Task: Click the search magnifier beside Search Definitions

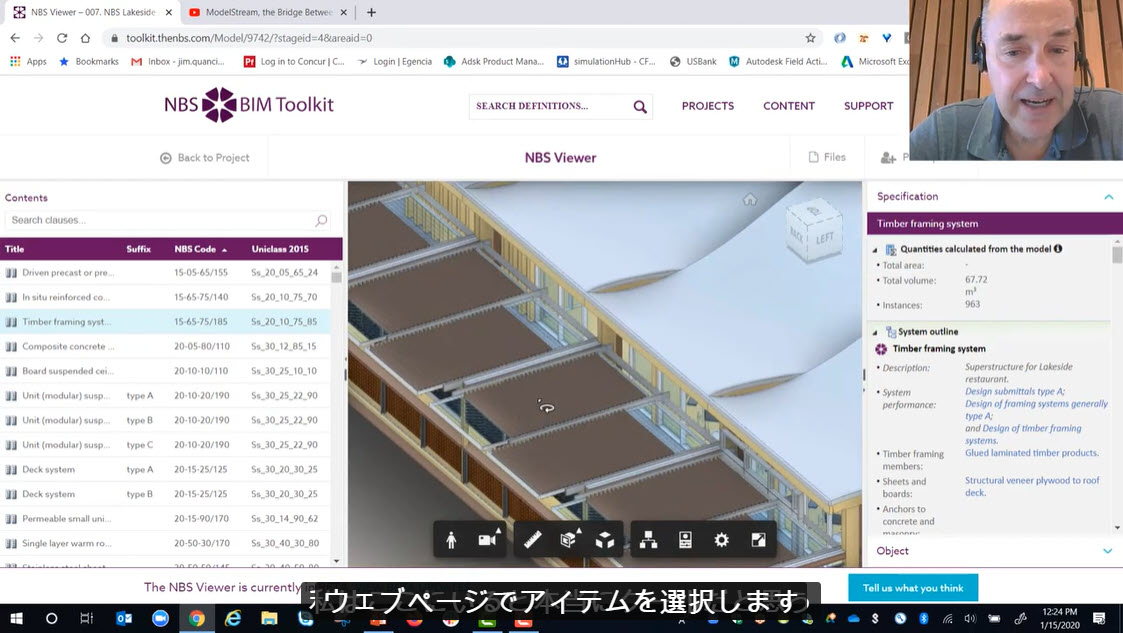Action: point(640,107)
